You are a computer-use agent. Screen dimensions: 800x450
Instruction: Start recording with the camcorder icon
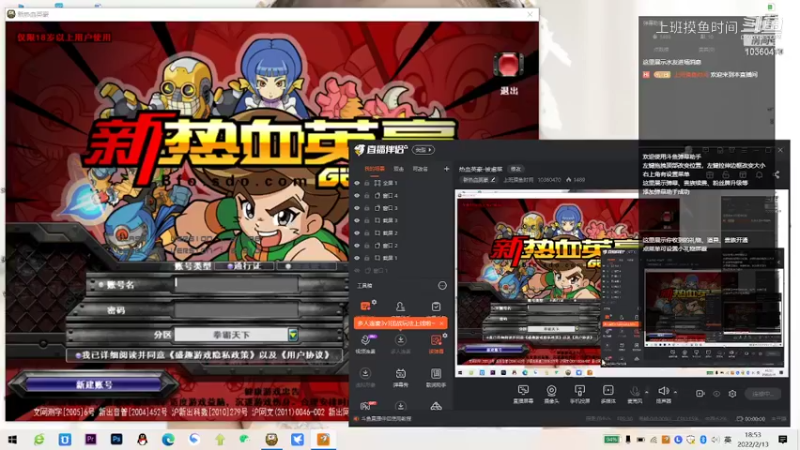coord(699,393)
